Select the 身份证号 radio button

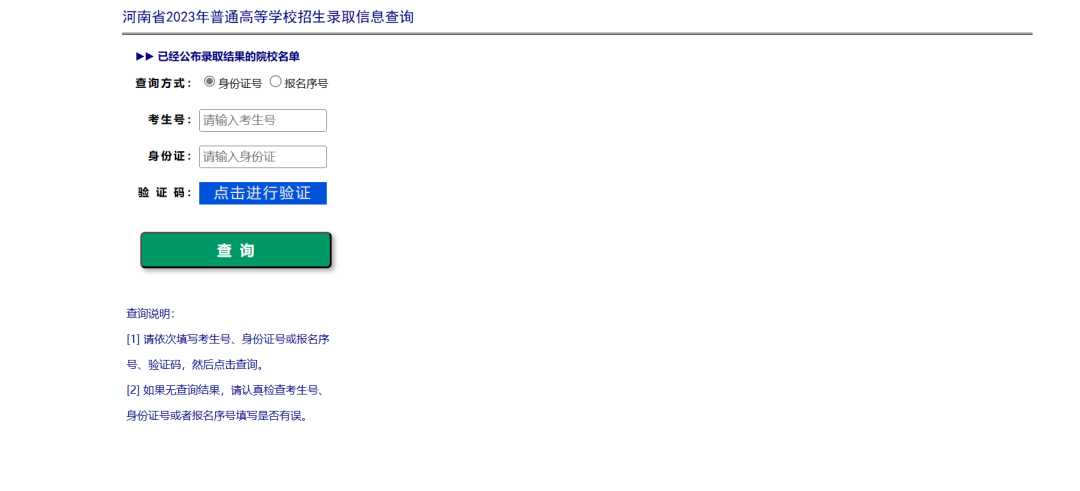point(210,82)
